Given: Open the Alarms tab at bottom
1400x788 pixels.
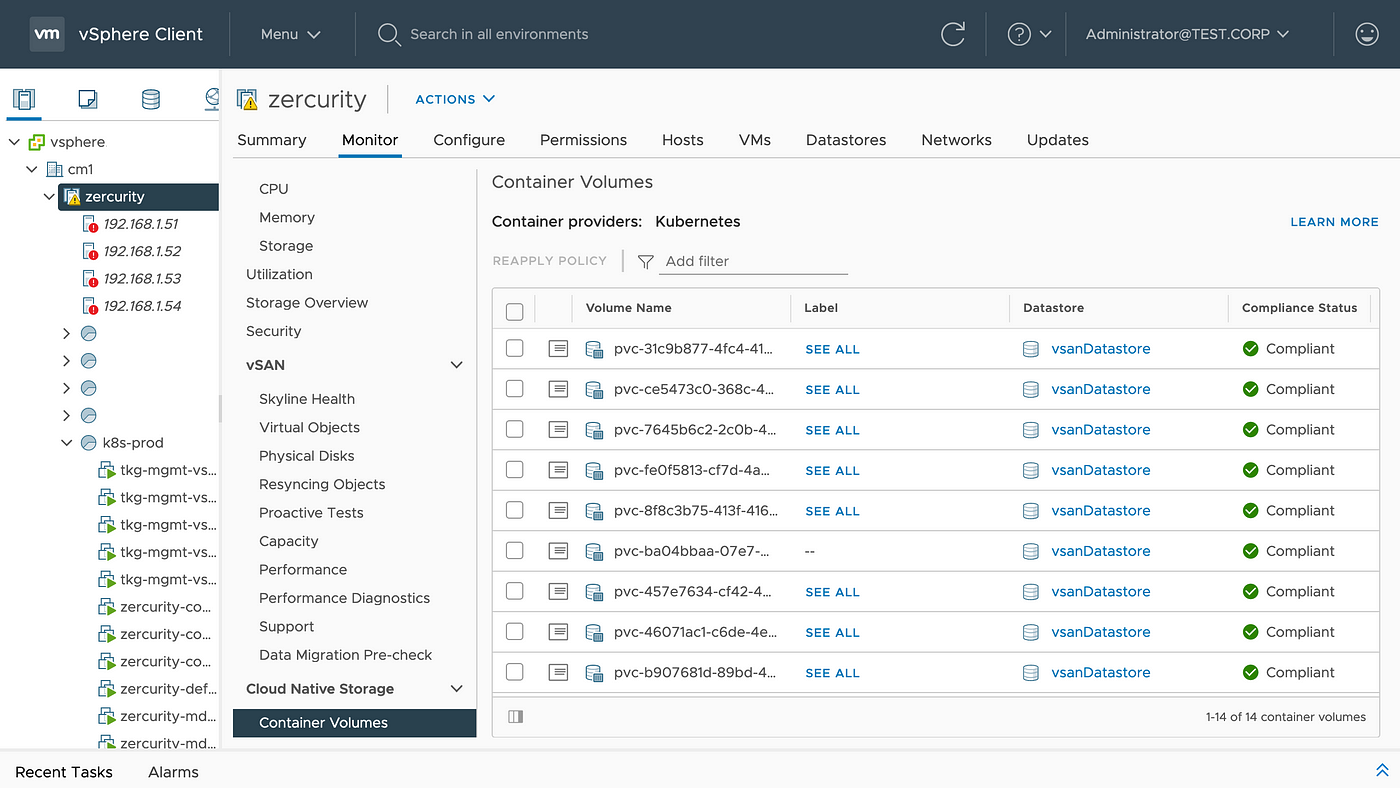Looking at the screenshot, I should (173, 772).
